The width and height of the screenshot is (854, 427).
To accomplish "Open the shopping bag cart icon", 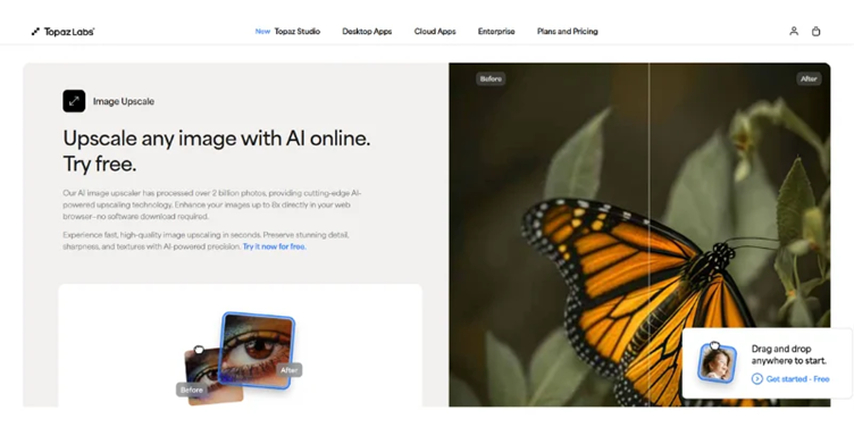I will 815,31.
